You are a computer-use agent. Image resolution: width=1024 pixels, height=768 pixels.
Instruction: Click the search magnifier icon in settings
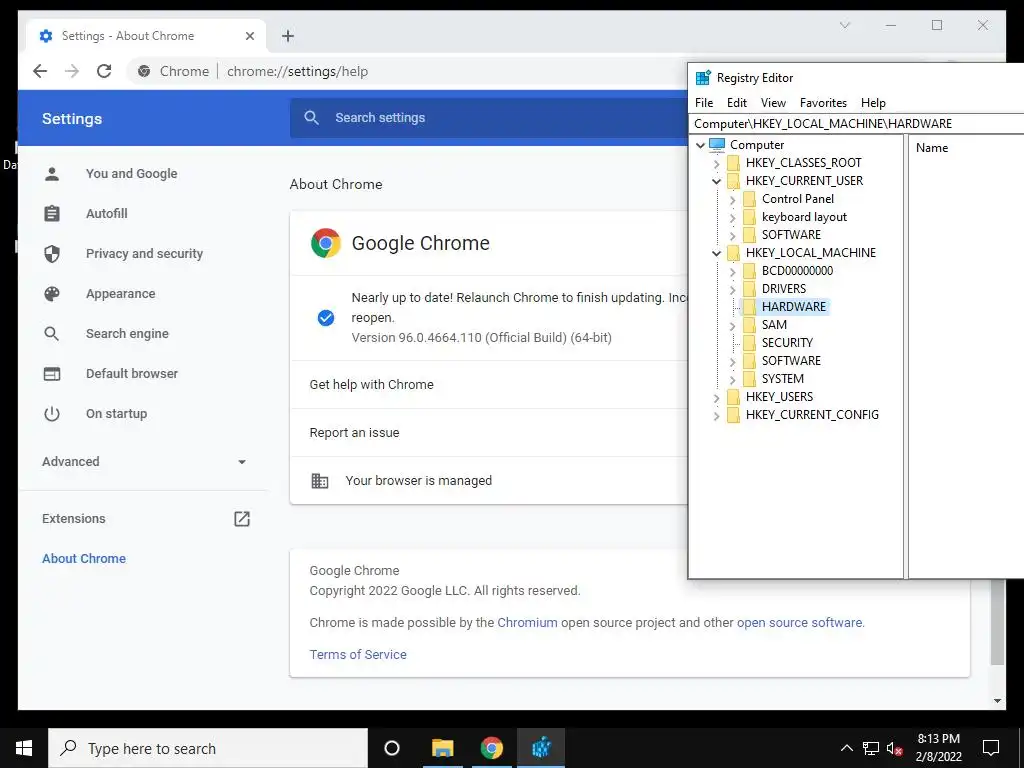(x=312, y=118)
